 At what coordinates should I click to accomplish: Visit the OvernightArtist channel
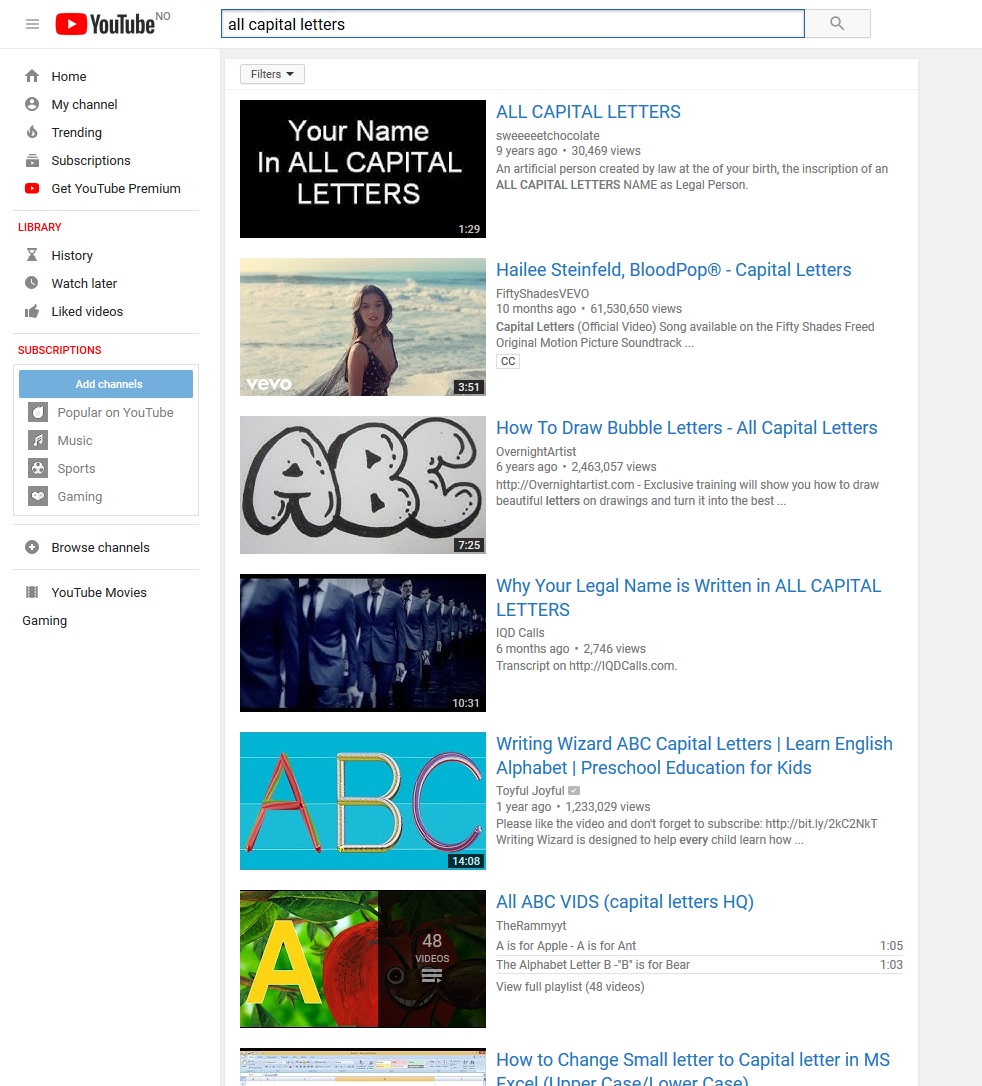[535, 452]
